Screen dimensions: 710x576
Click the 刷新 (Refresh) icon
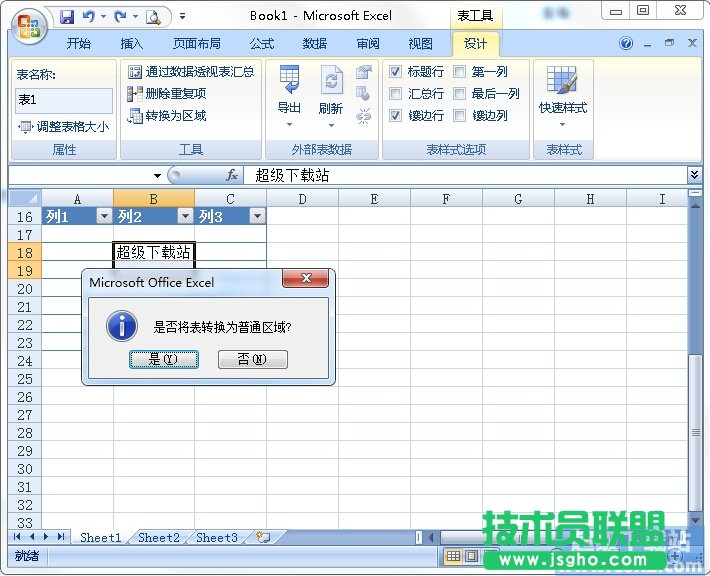tap(331, 80)
